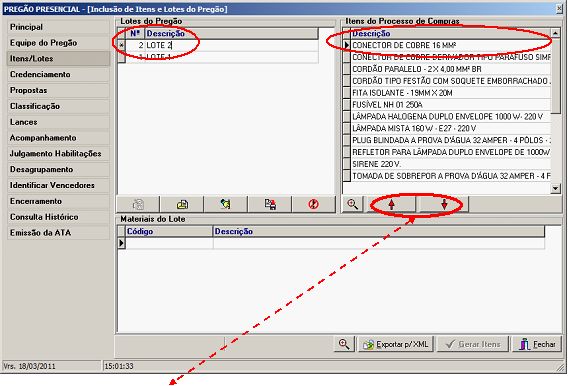
Task: Click the Fechar button
Action: (x=537, y=344)
